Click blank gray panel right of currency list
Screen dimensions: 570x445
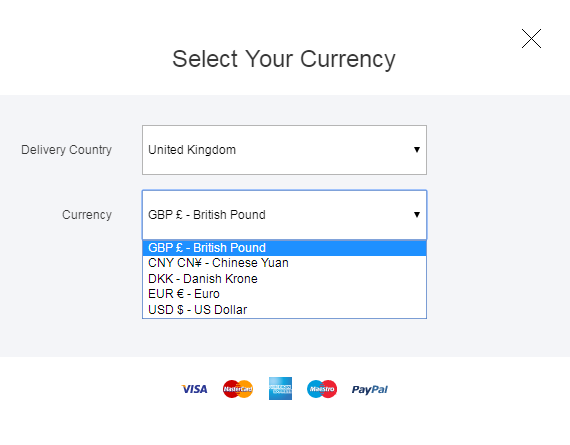pos(498,280)
